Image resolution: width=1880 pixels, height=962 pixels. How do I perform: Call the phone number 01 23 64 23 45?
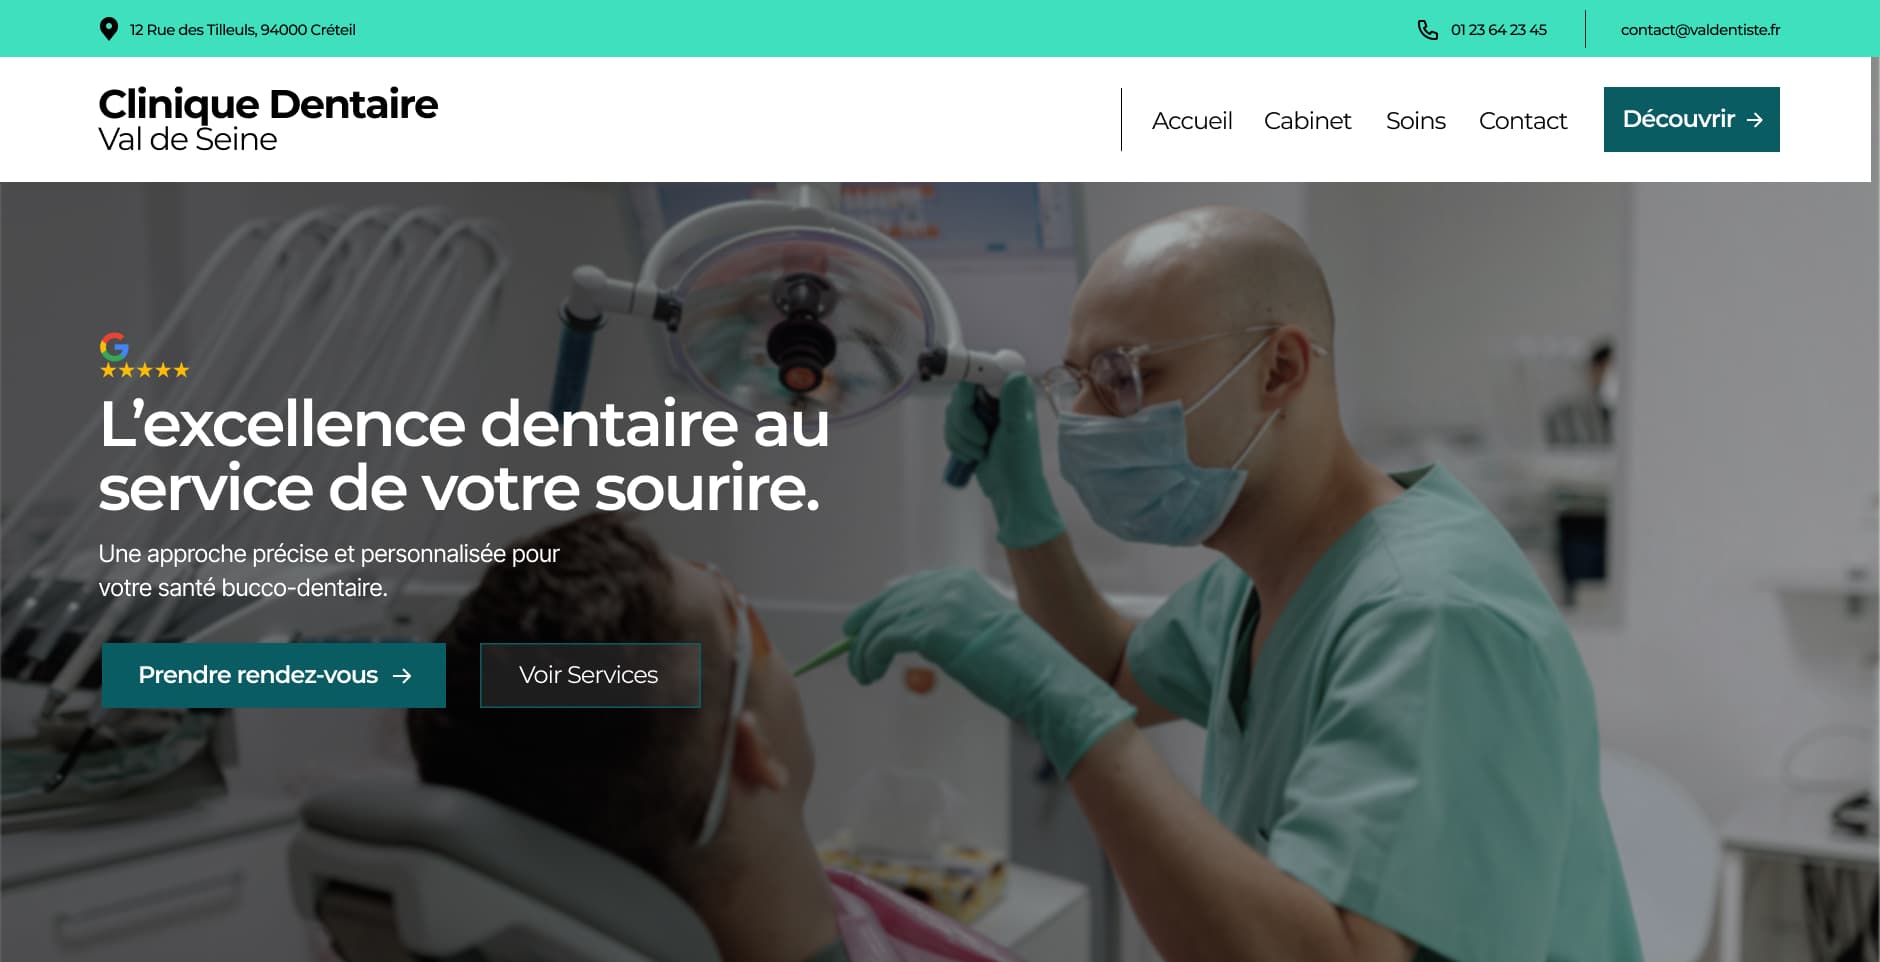click(x=1499, y=30)
